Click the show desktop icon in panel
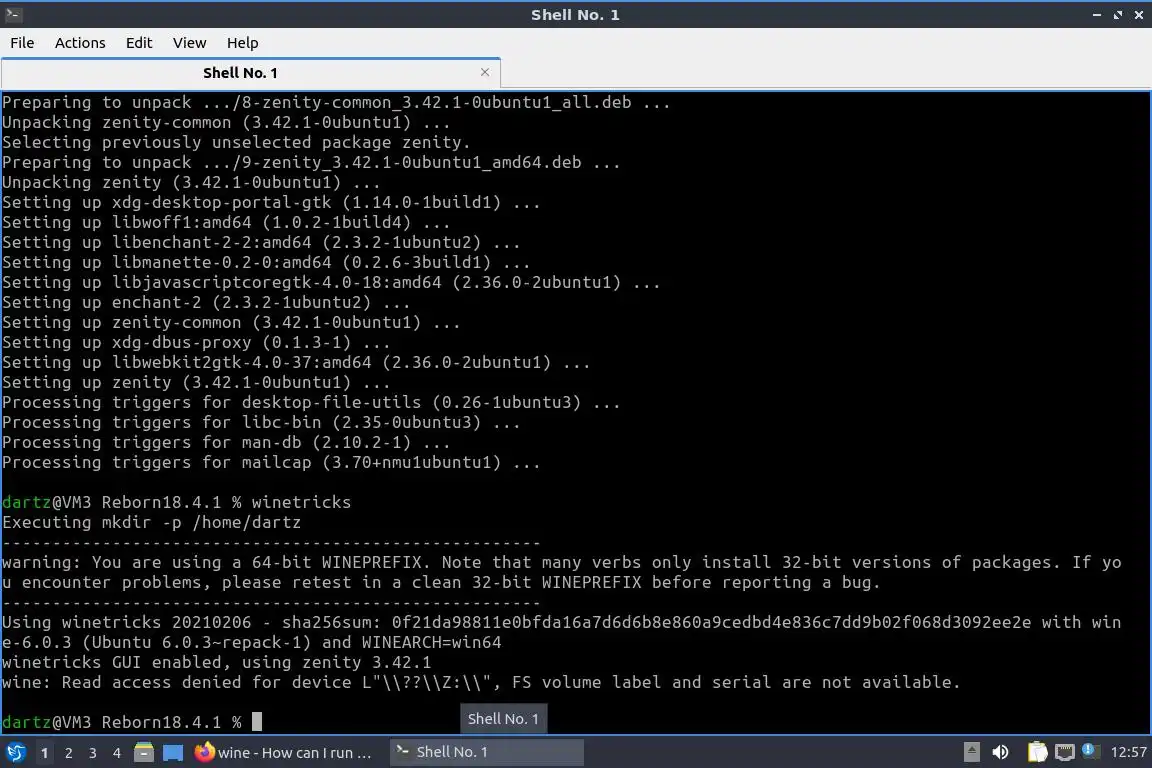This screenshot has height=768, width=1152. click(x=173, y=753)
